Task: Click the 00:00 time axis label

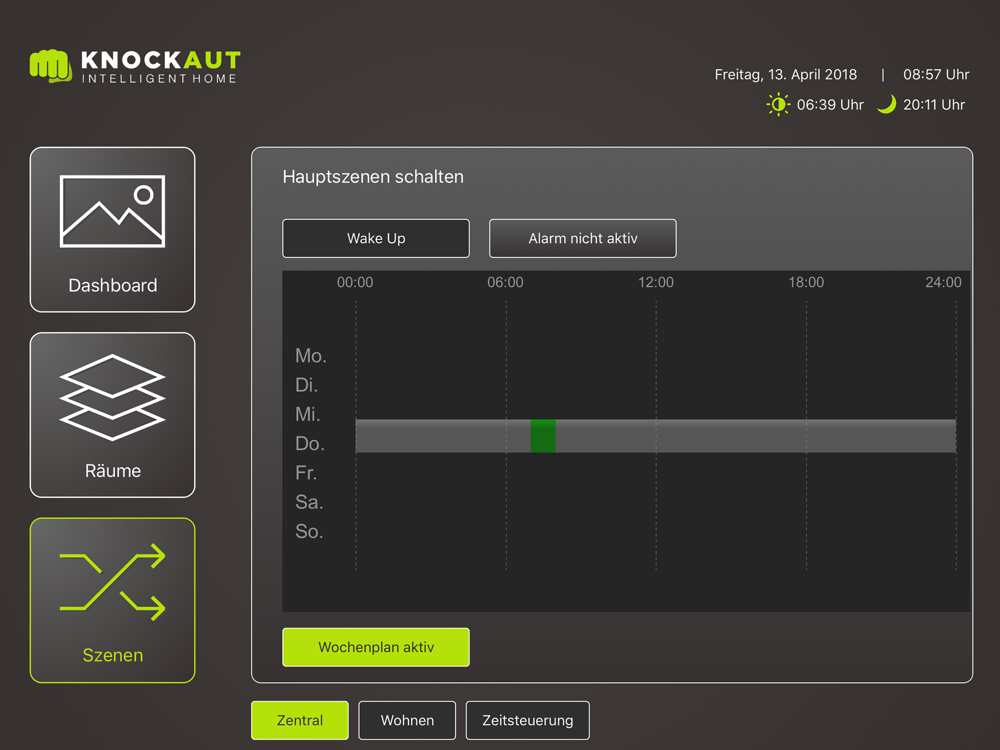Action: tap(355, 283)
